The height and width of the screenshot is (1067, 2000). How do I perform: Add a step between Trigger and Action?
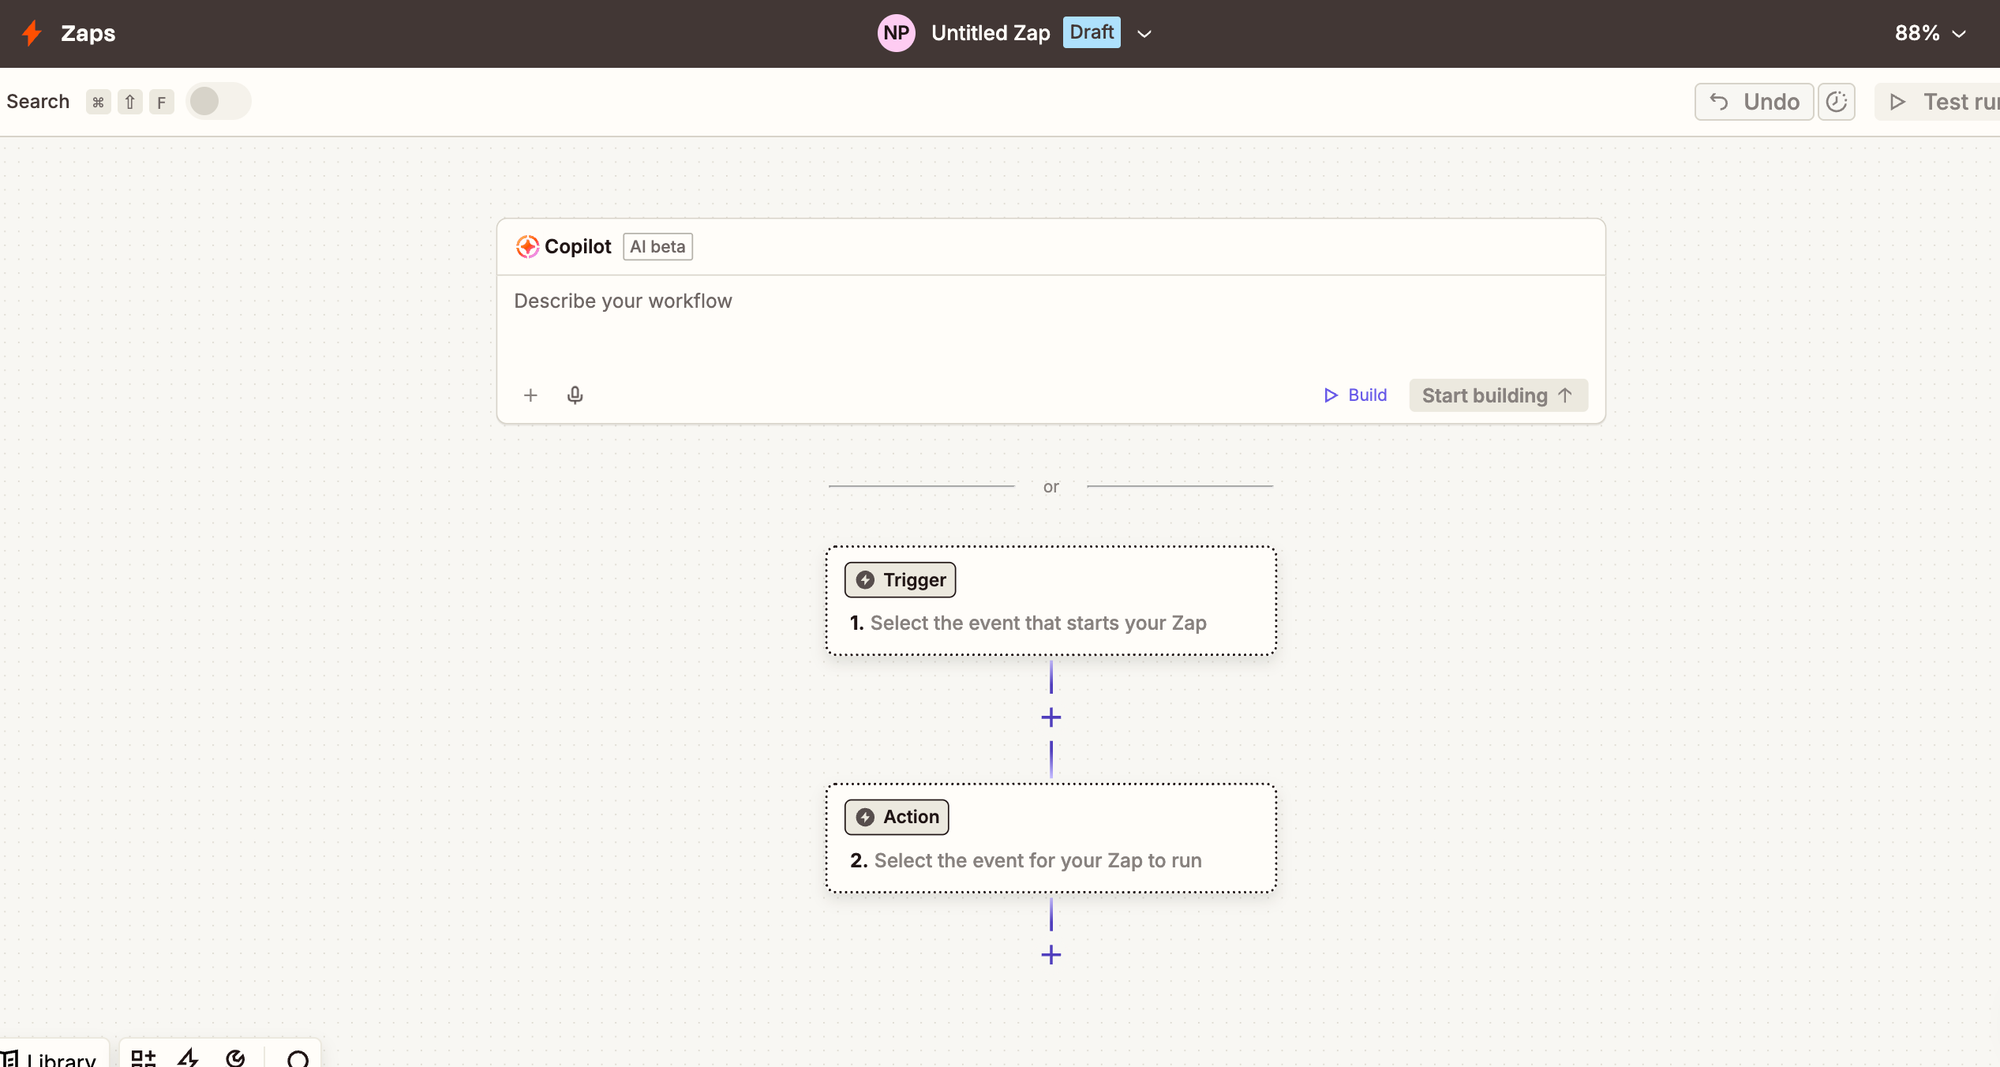[1051, 718]
